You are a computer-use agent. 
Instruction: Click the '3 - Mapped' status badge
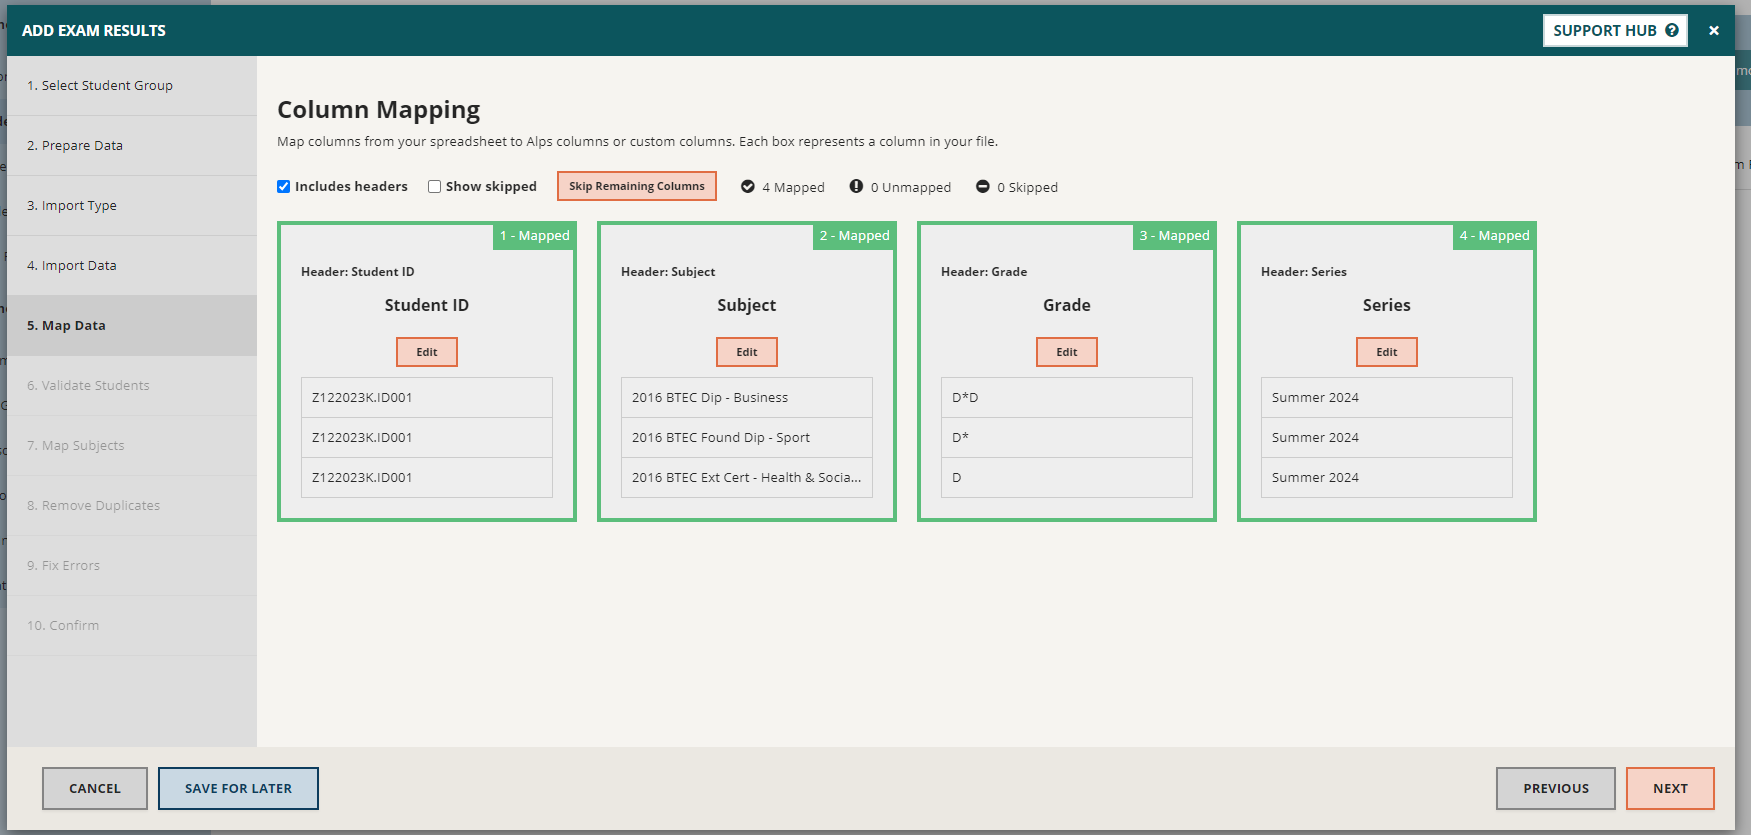click(1174, 236)
